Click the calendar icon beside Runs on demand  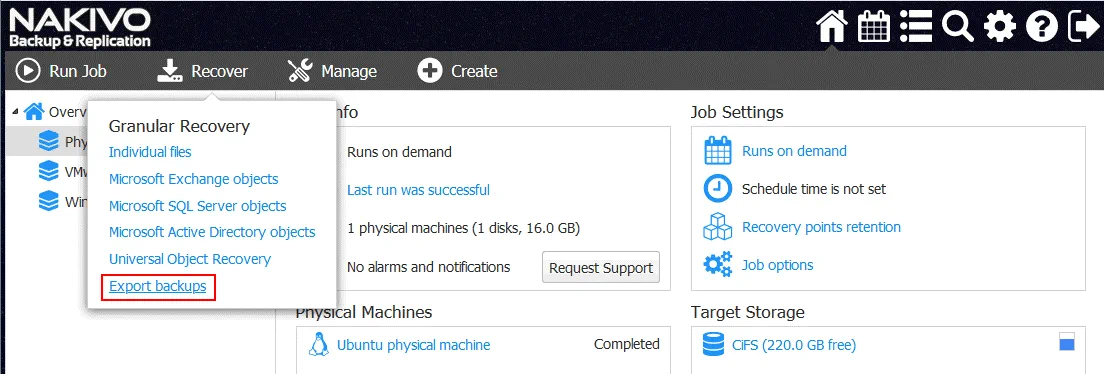click(x=718, y=151)
